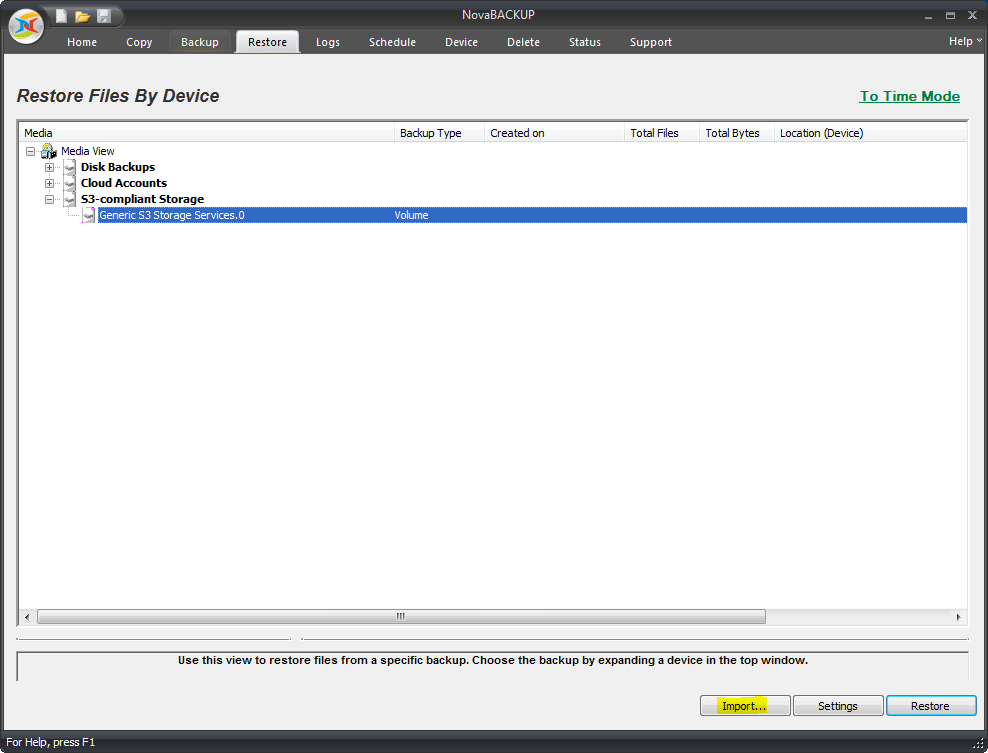Collapse the S3-compliant Storage node
Image resolution: width=988 pixels, height=753 pixels.
pos(49,199)
